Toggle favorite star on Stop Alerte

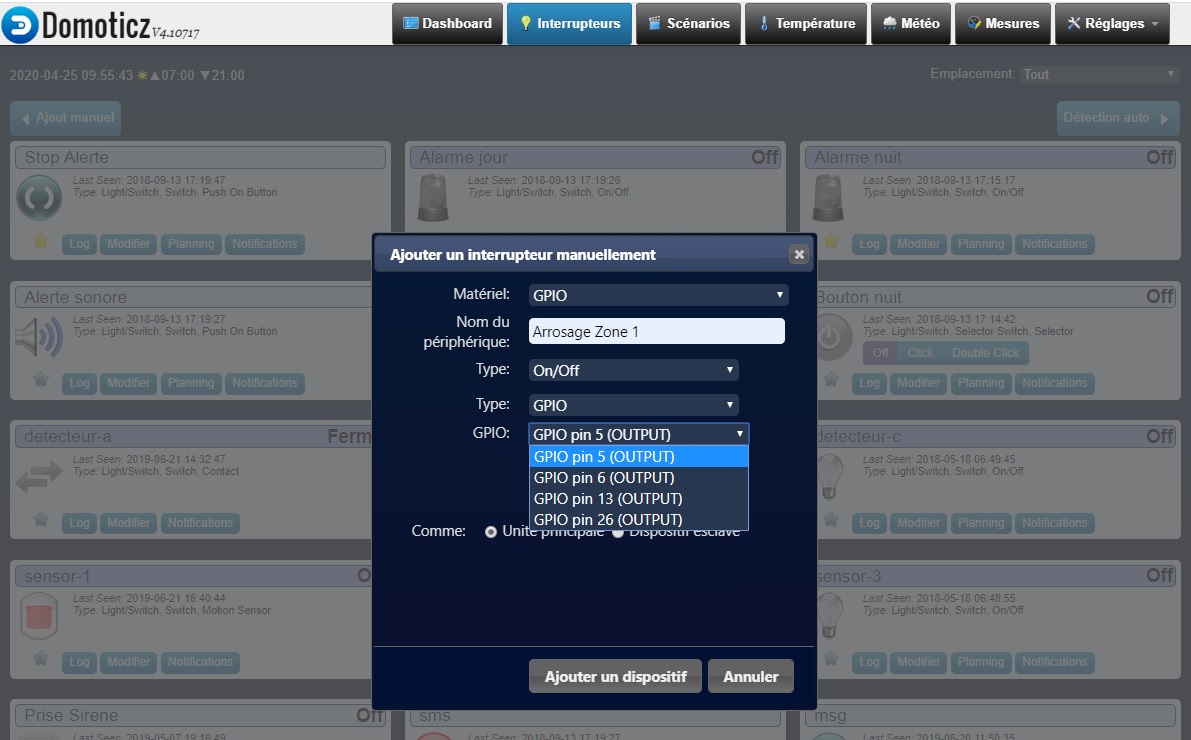click(41, 241)
